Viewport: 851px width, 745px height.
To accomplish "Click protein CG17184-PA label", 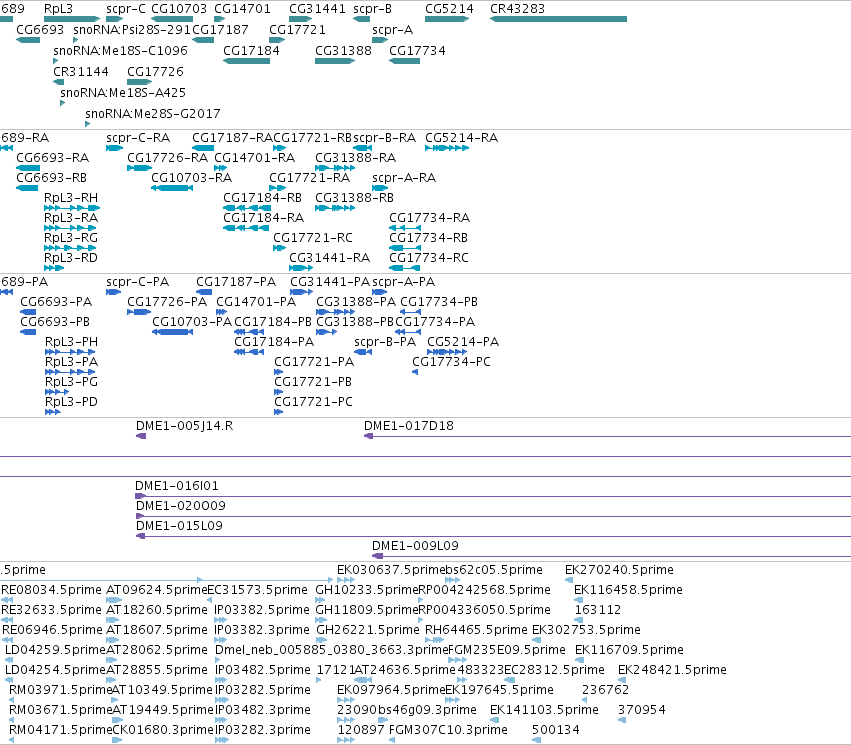I will coord(274,342).
